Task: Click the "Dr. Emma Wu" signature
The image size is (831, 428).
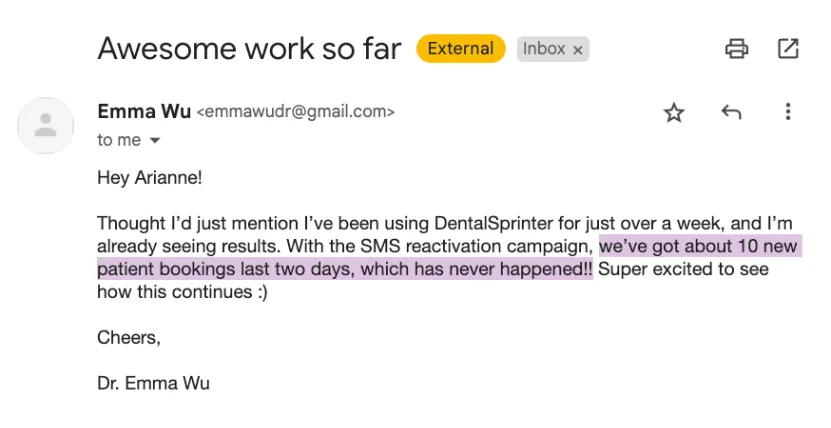Action: (153, 383)
